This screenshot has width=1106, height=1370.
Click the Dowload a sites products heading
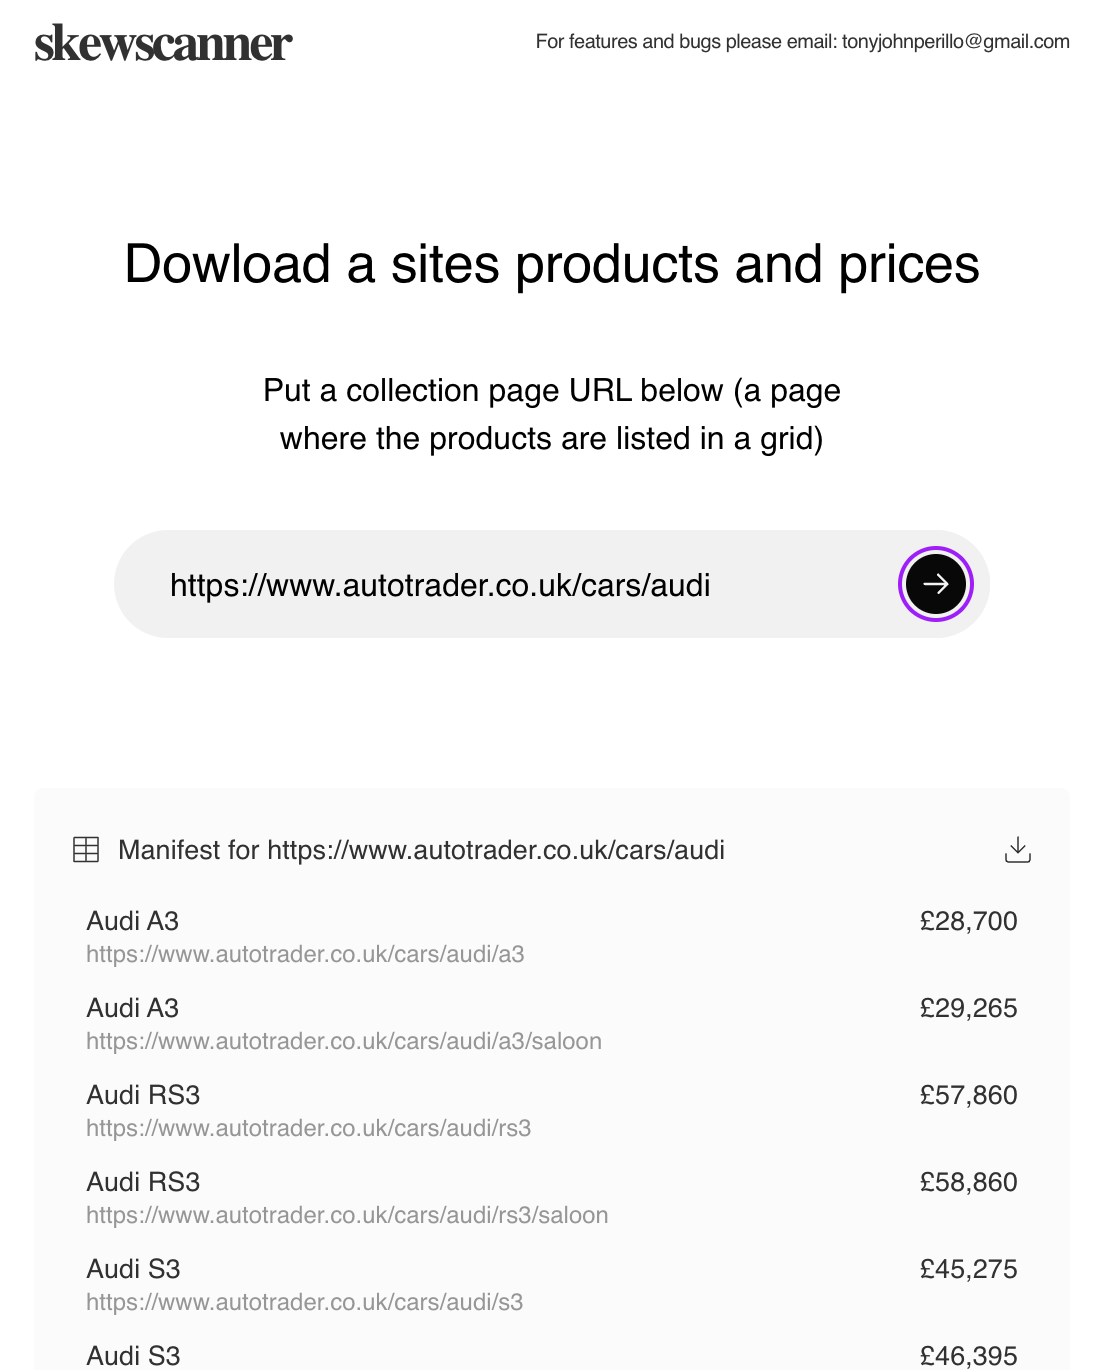pyautogui.click(x=552, y=265)
